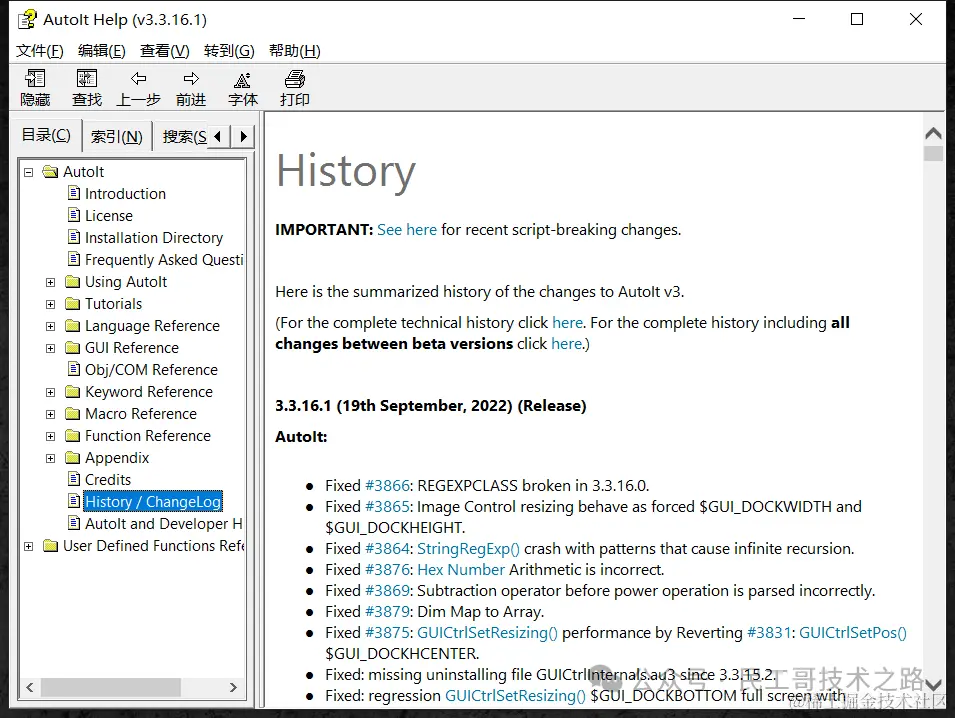The height and width of the screenshot is (718, 955).
Task: Expand the User Defined Functions Reference node
Action: pyautogui.click(x=29, y=546)
